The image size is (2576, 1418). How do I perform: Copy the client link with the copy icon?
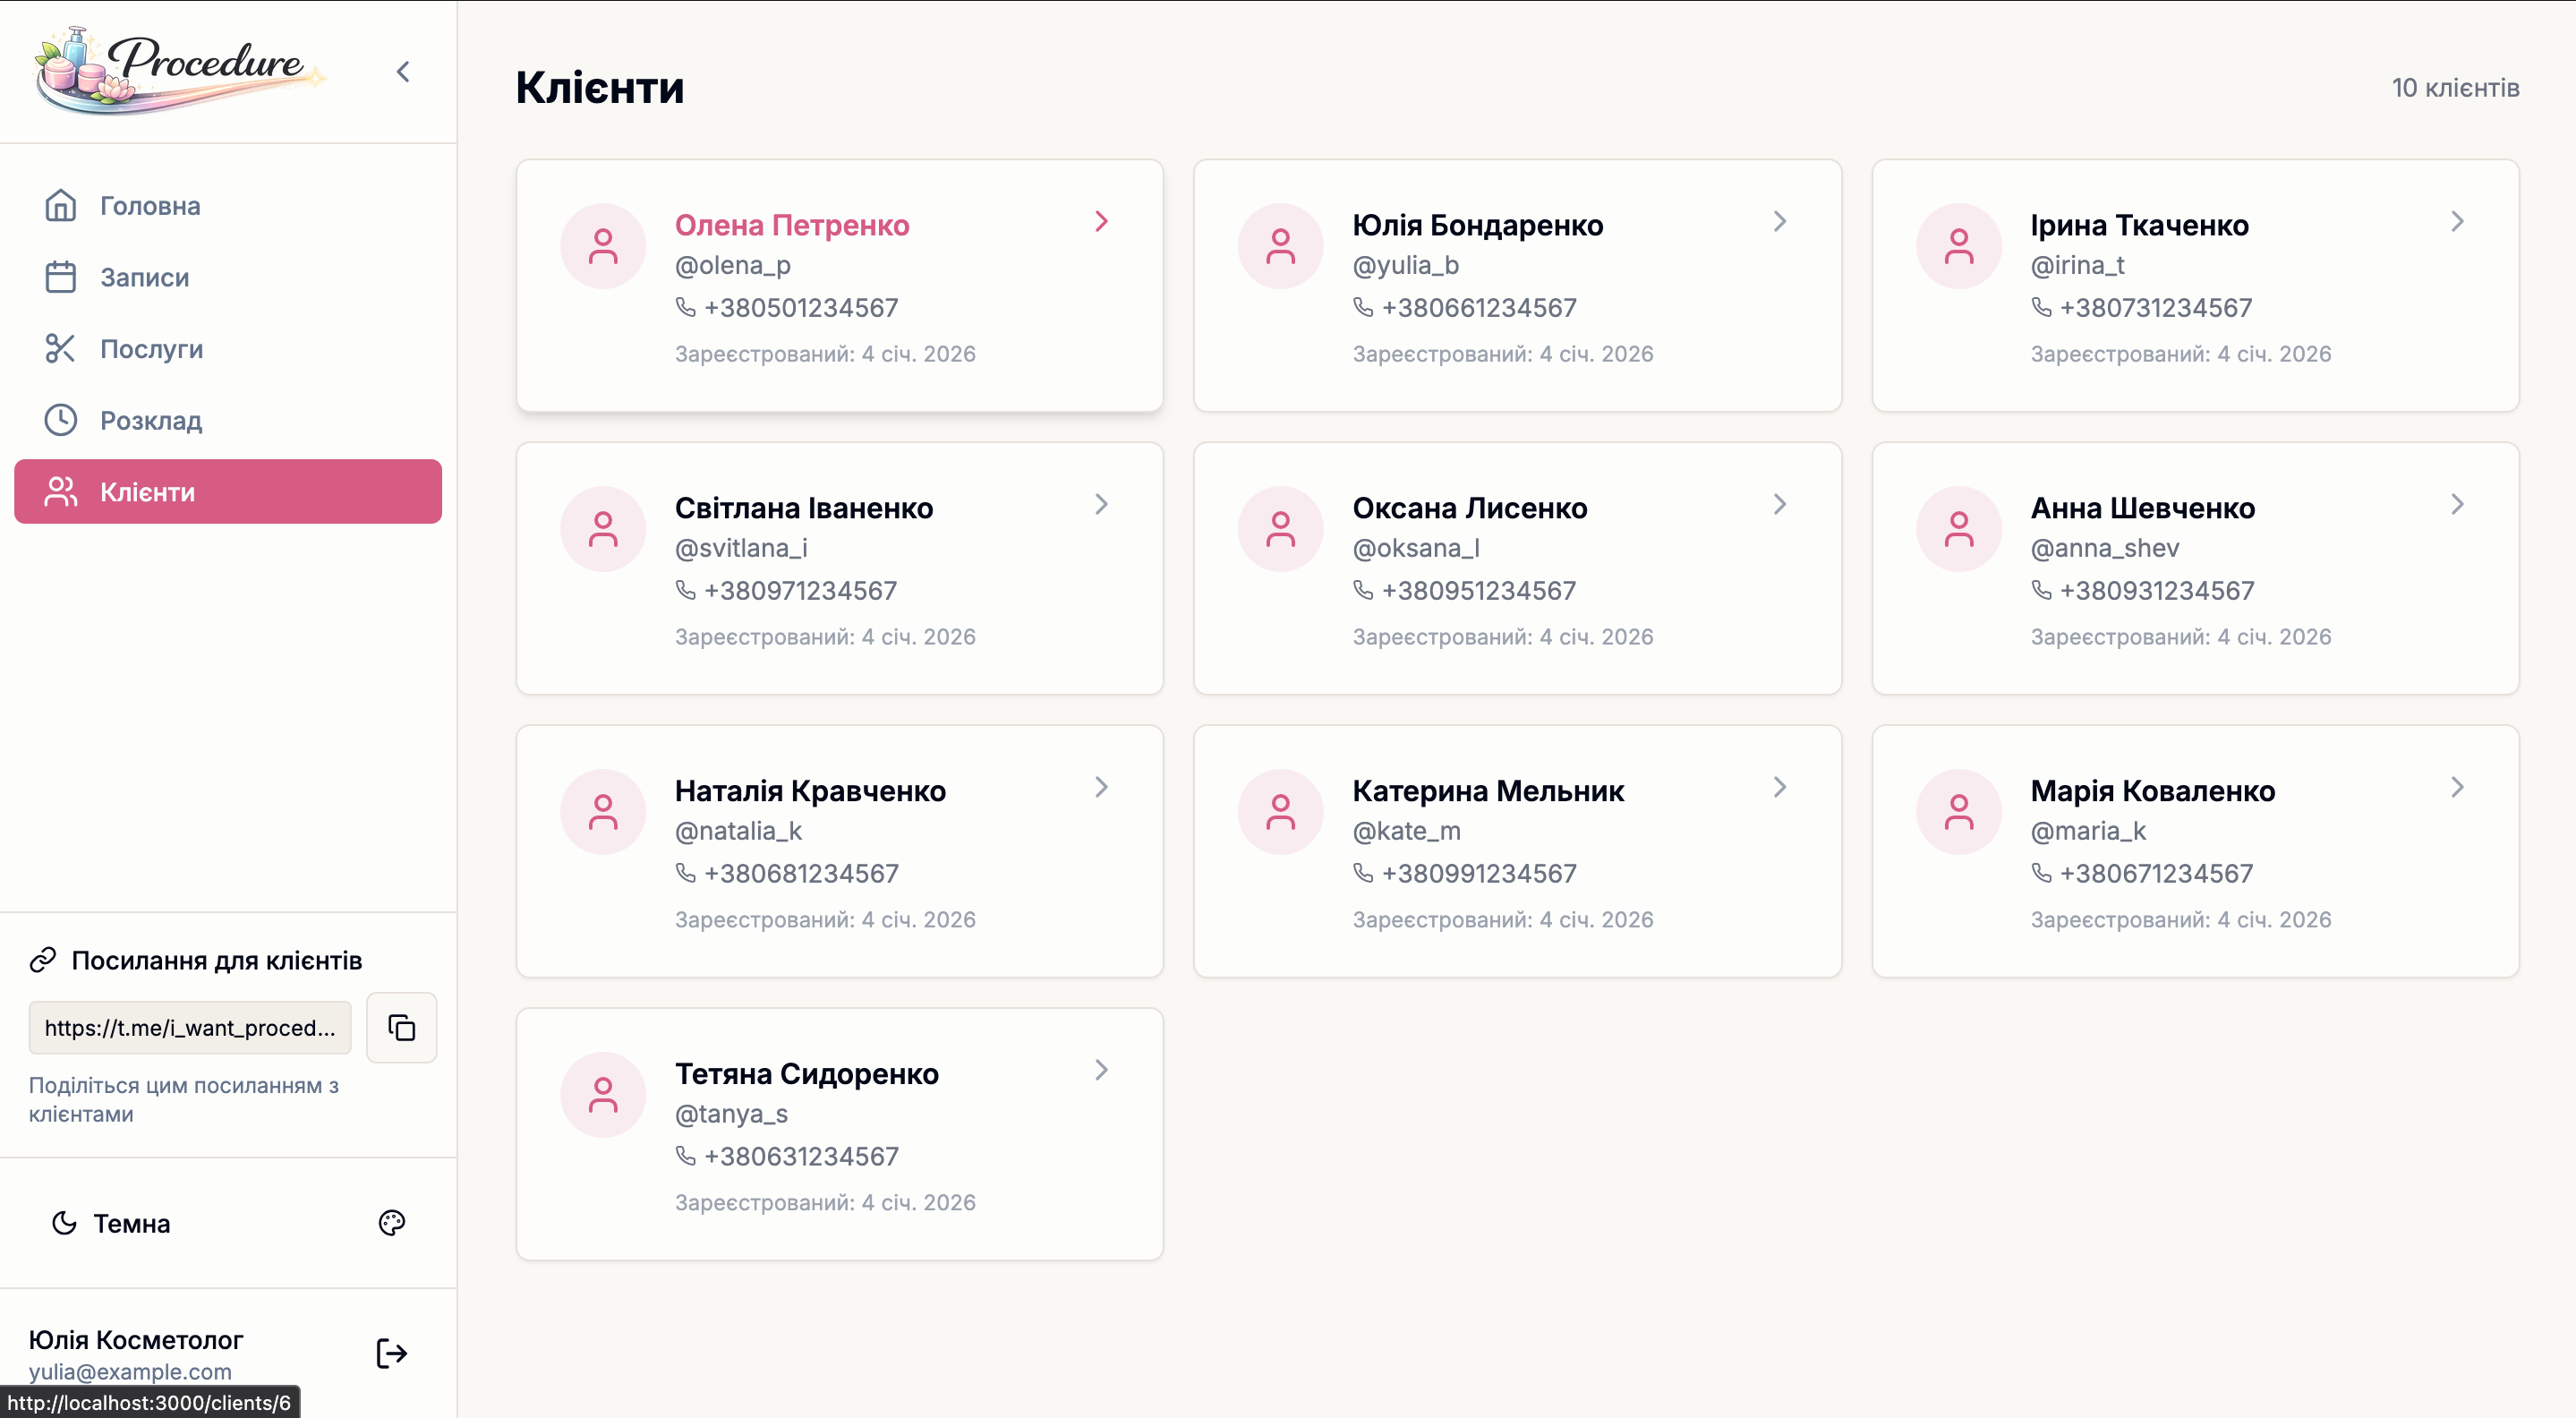401,1027
